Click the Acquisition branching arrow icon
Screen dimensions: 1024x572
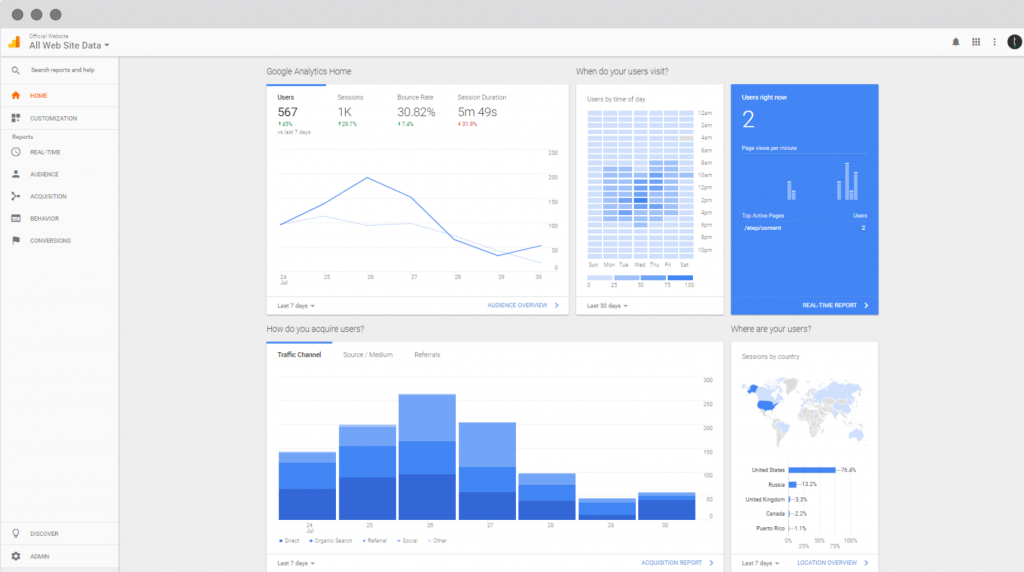point(16,196)
